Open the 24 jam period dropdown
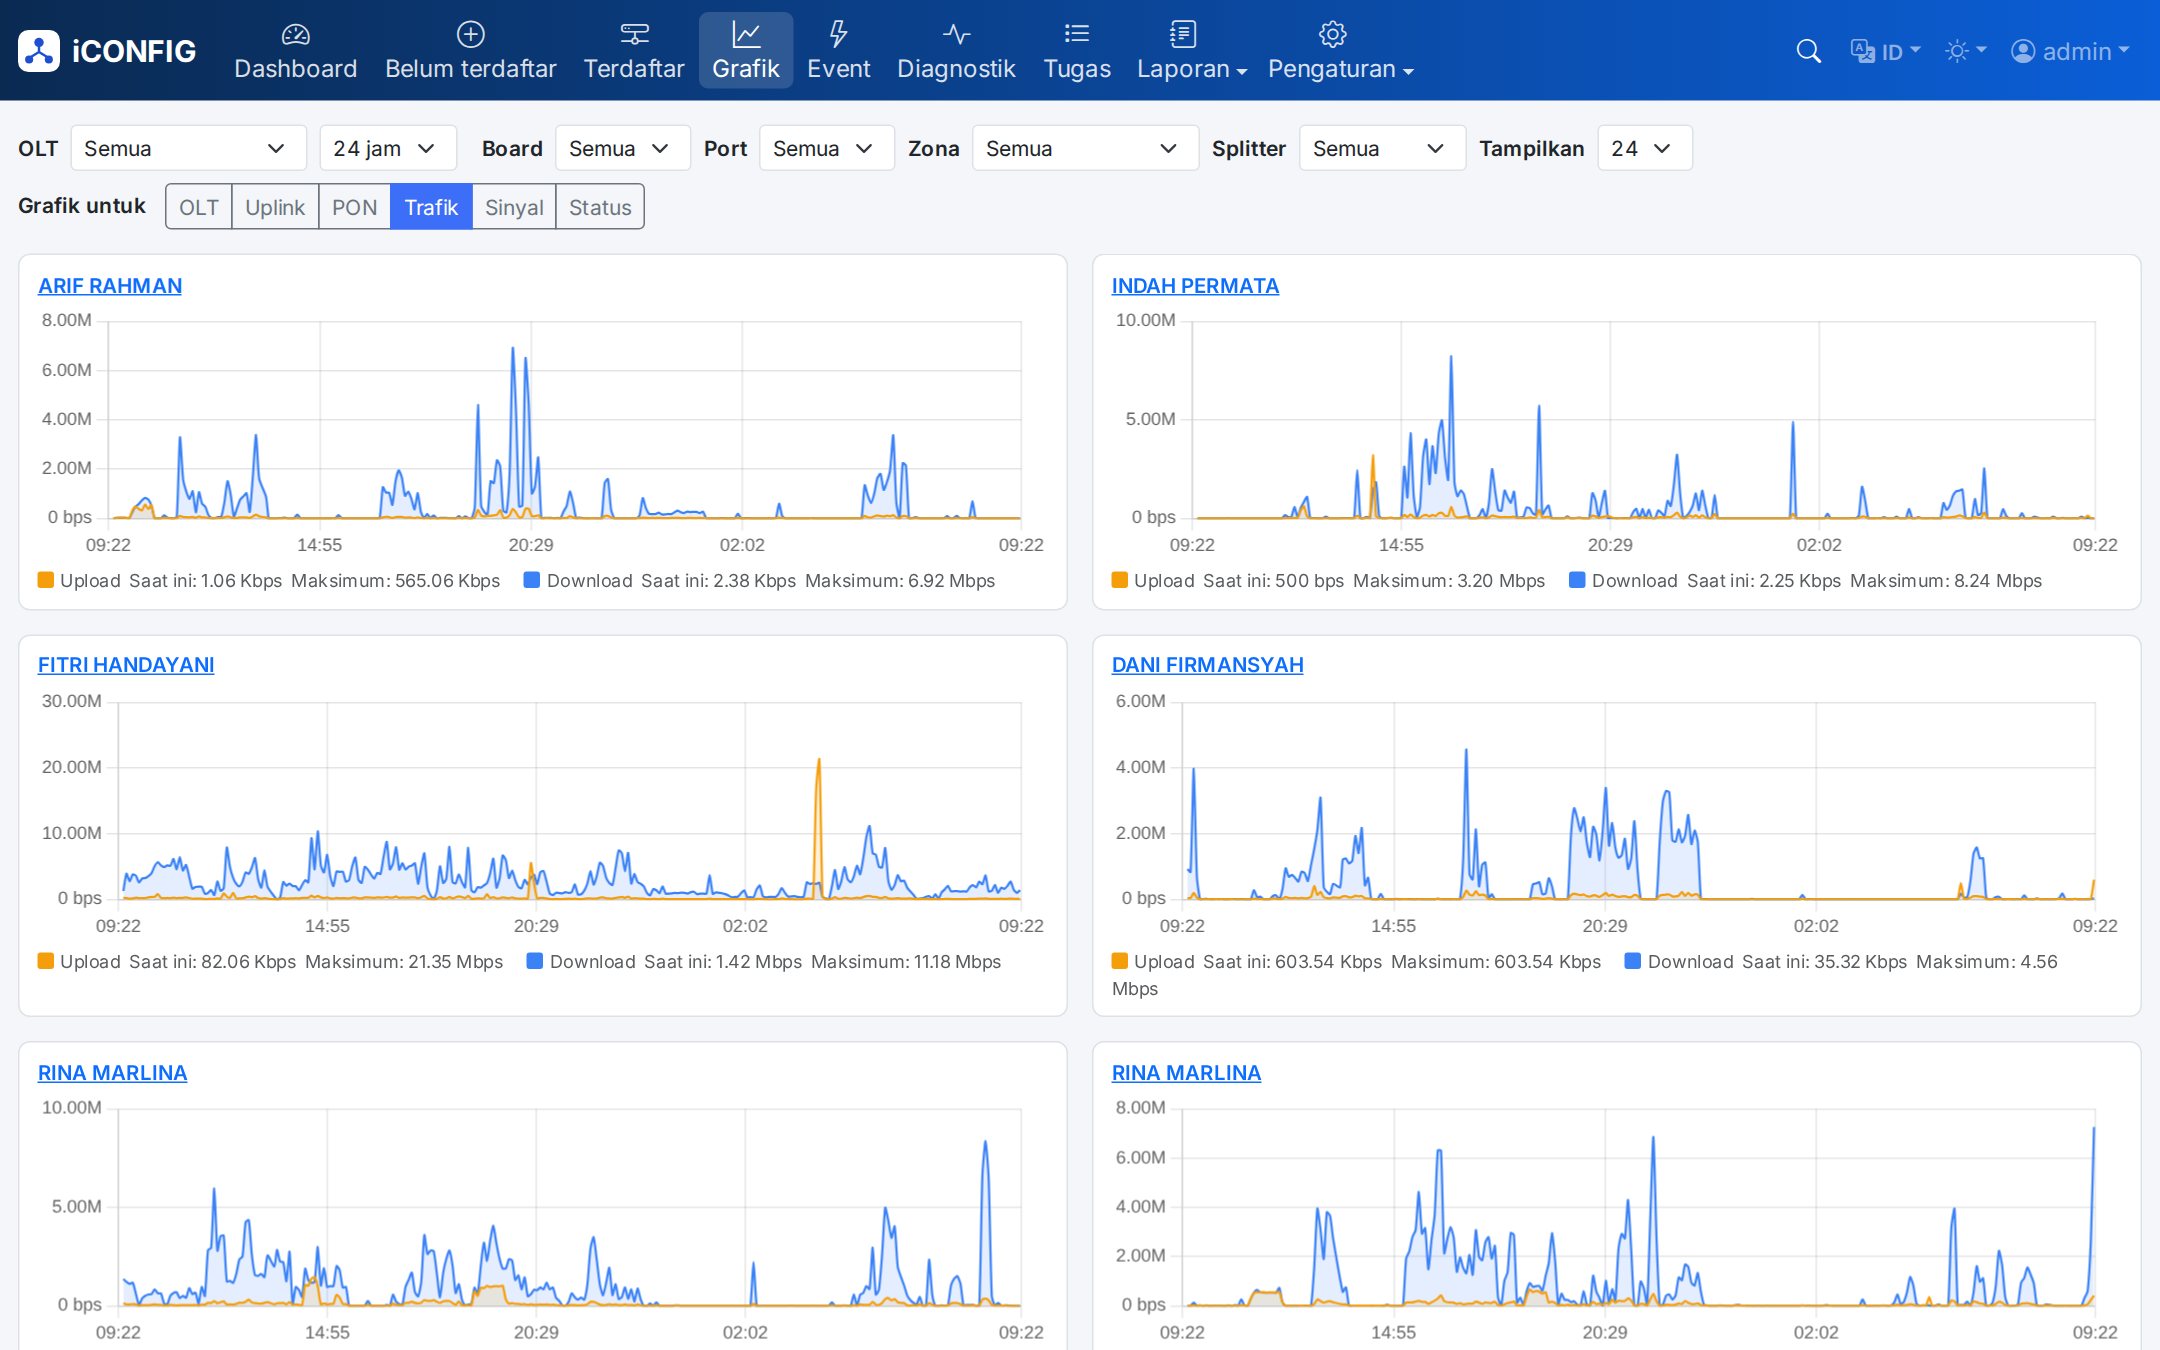 (388, 148)
